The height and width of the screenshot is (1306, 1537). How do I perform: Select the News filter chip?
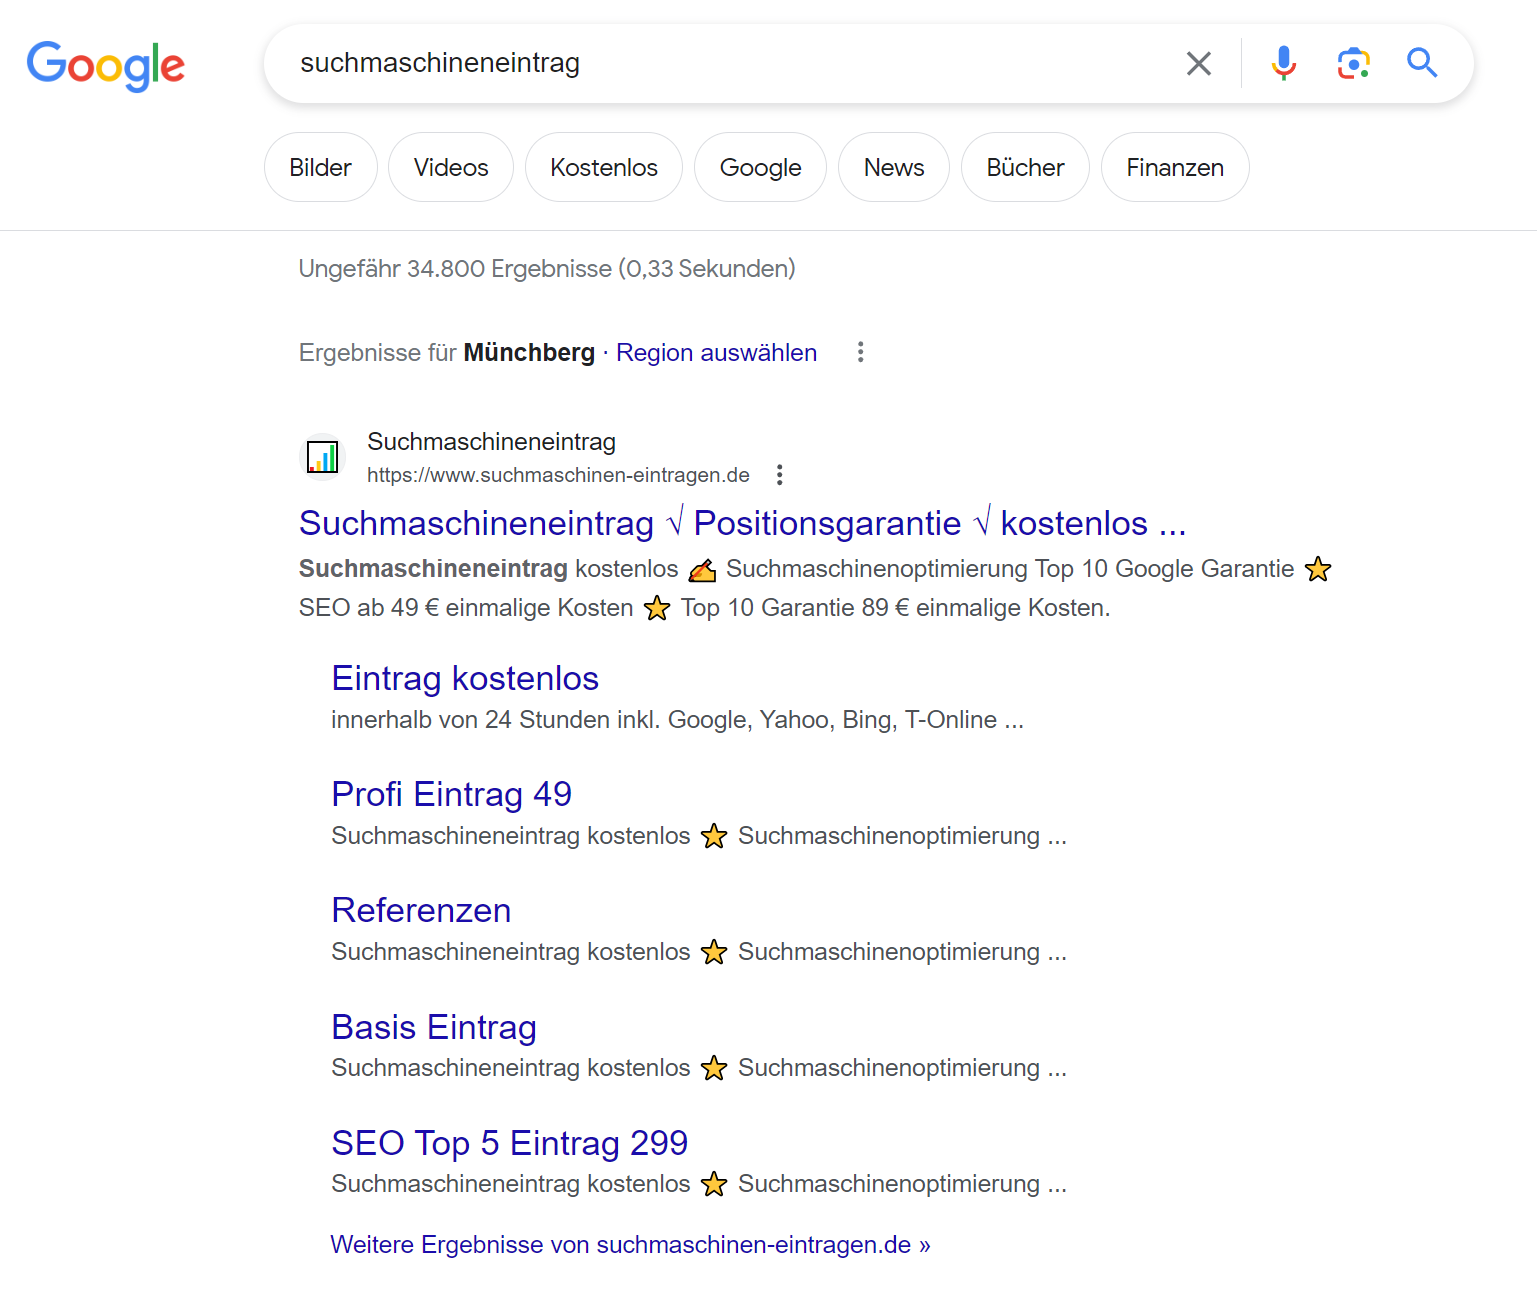tap(893, 167)
